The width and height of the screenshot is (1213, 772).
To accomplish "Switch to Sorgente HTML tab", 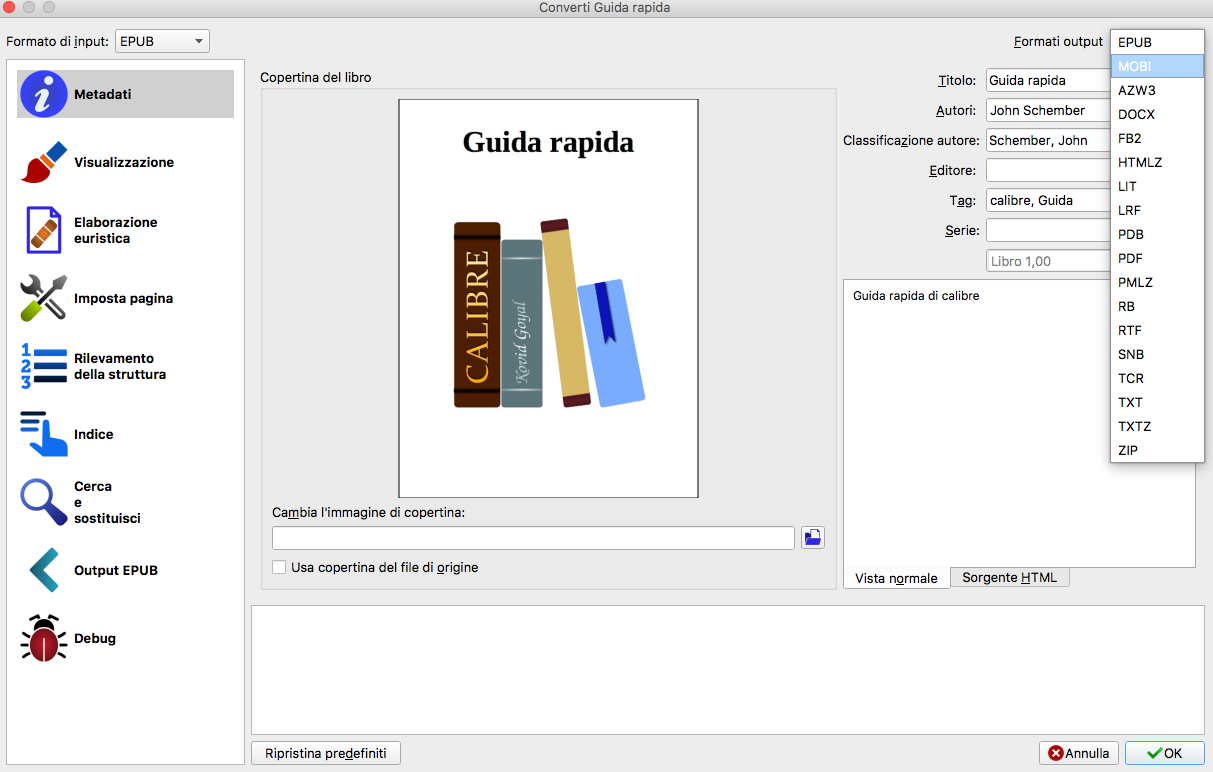I will [x=1009, y=578].
